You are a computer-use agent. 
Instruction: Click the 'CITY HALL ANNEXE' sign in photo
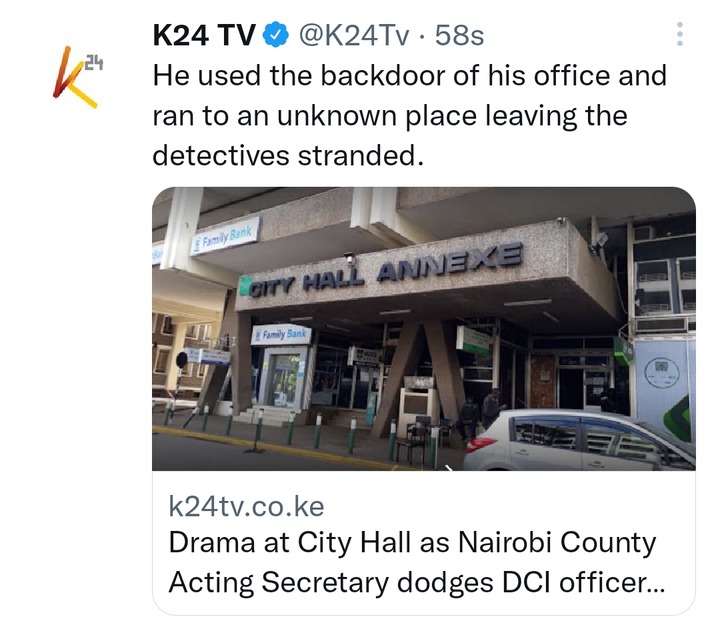pos(381,270)
